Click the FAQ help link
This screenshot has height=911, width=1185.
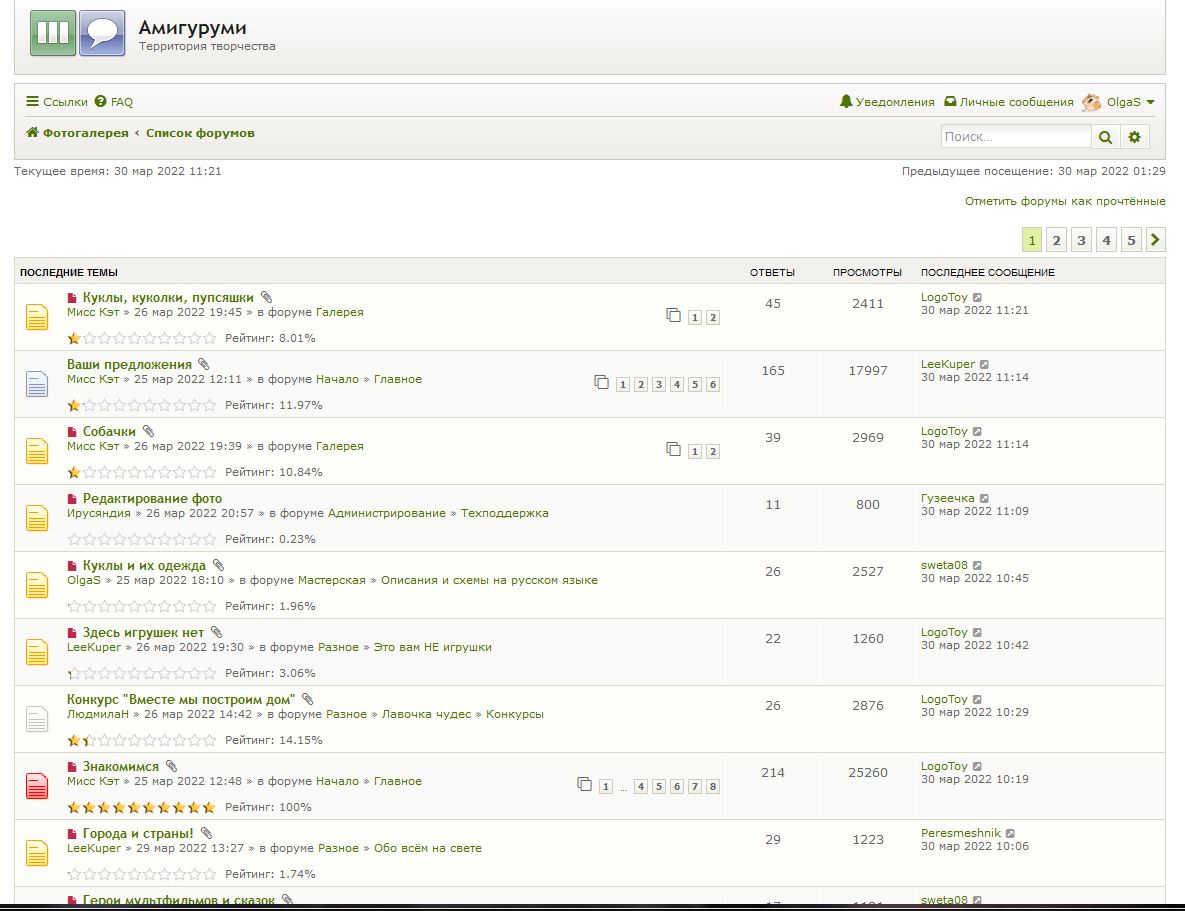(x=114, y=102)
